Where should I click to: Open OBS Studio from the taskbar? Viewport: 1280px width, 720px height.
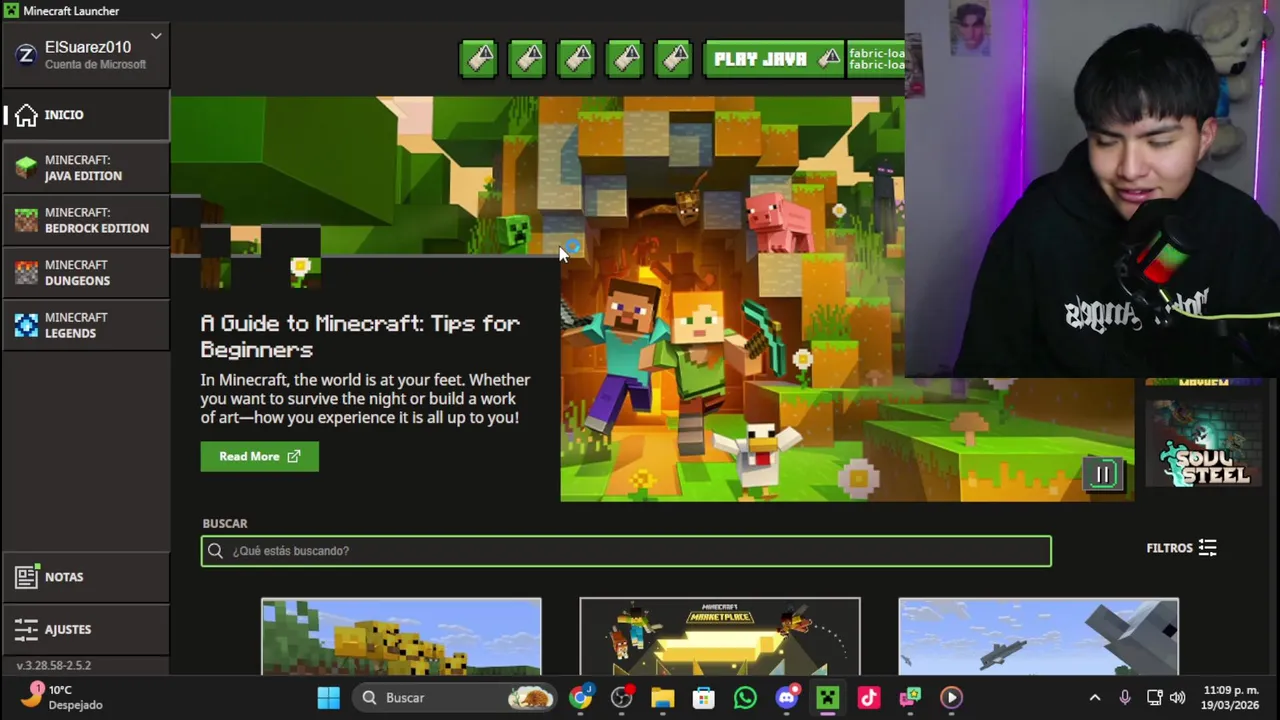coord(622,698)
